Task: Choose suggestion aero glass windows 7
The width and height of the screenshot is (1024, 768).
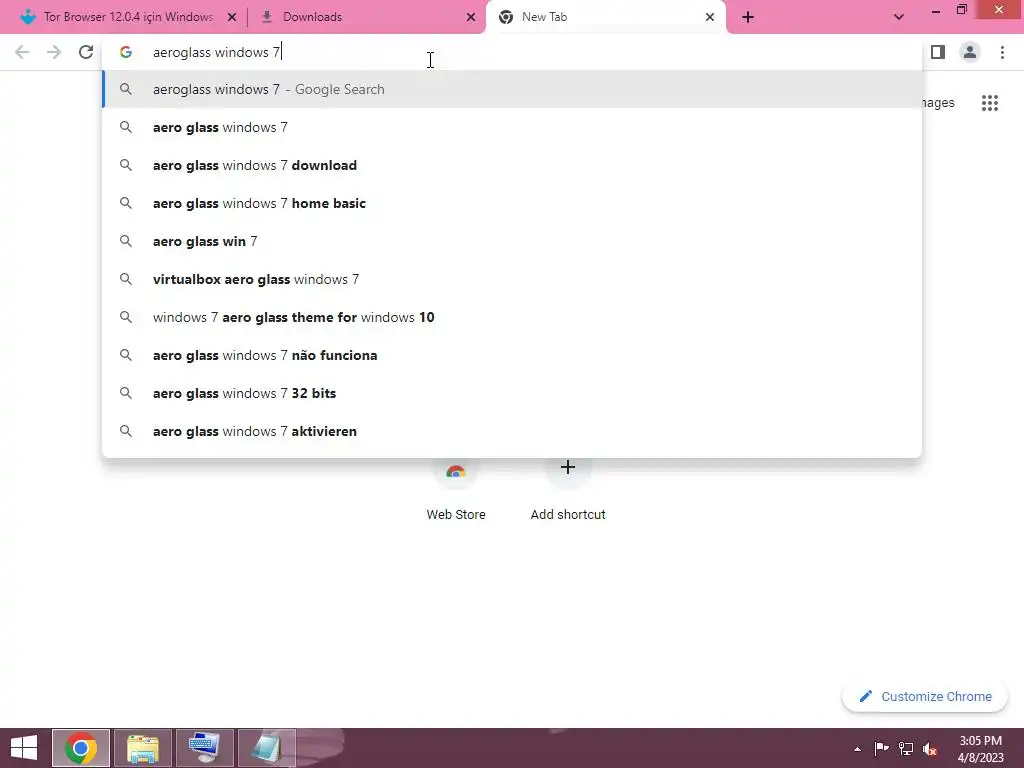Action: point(512,127)
